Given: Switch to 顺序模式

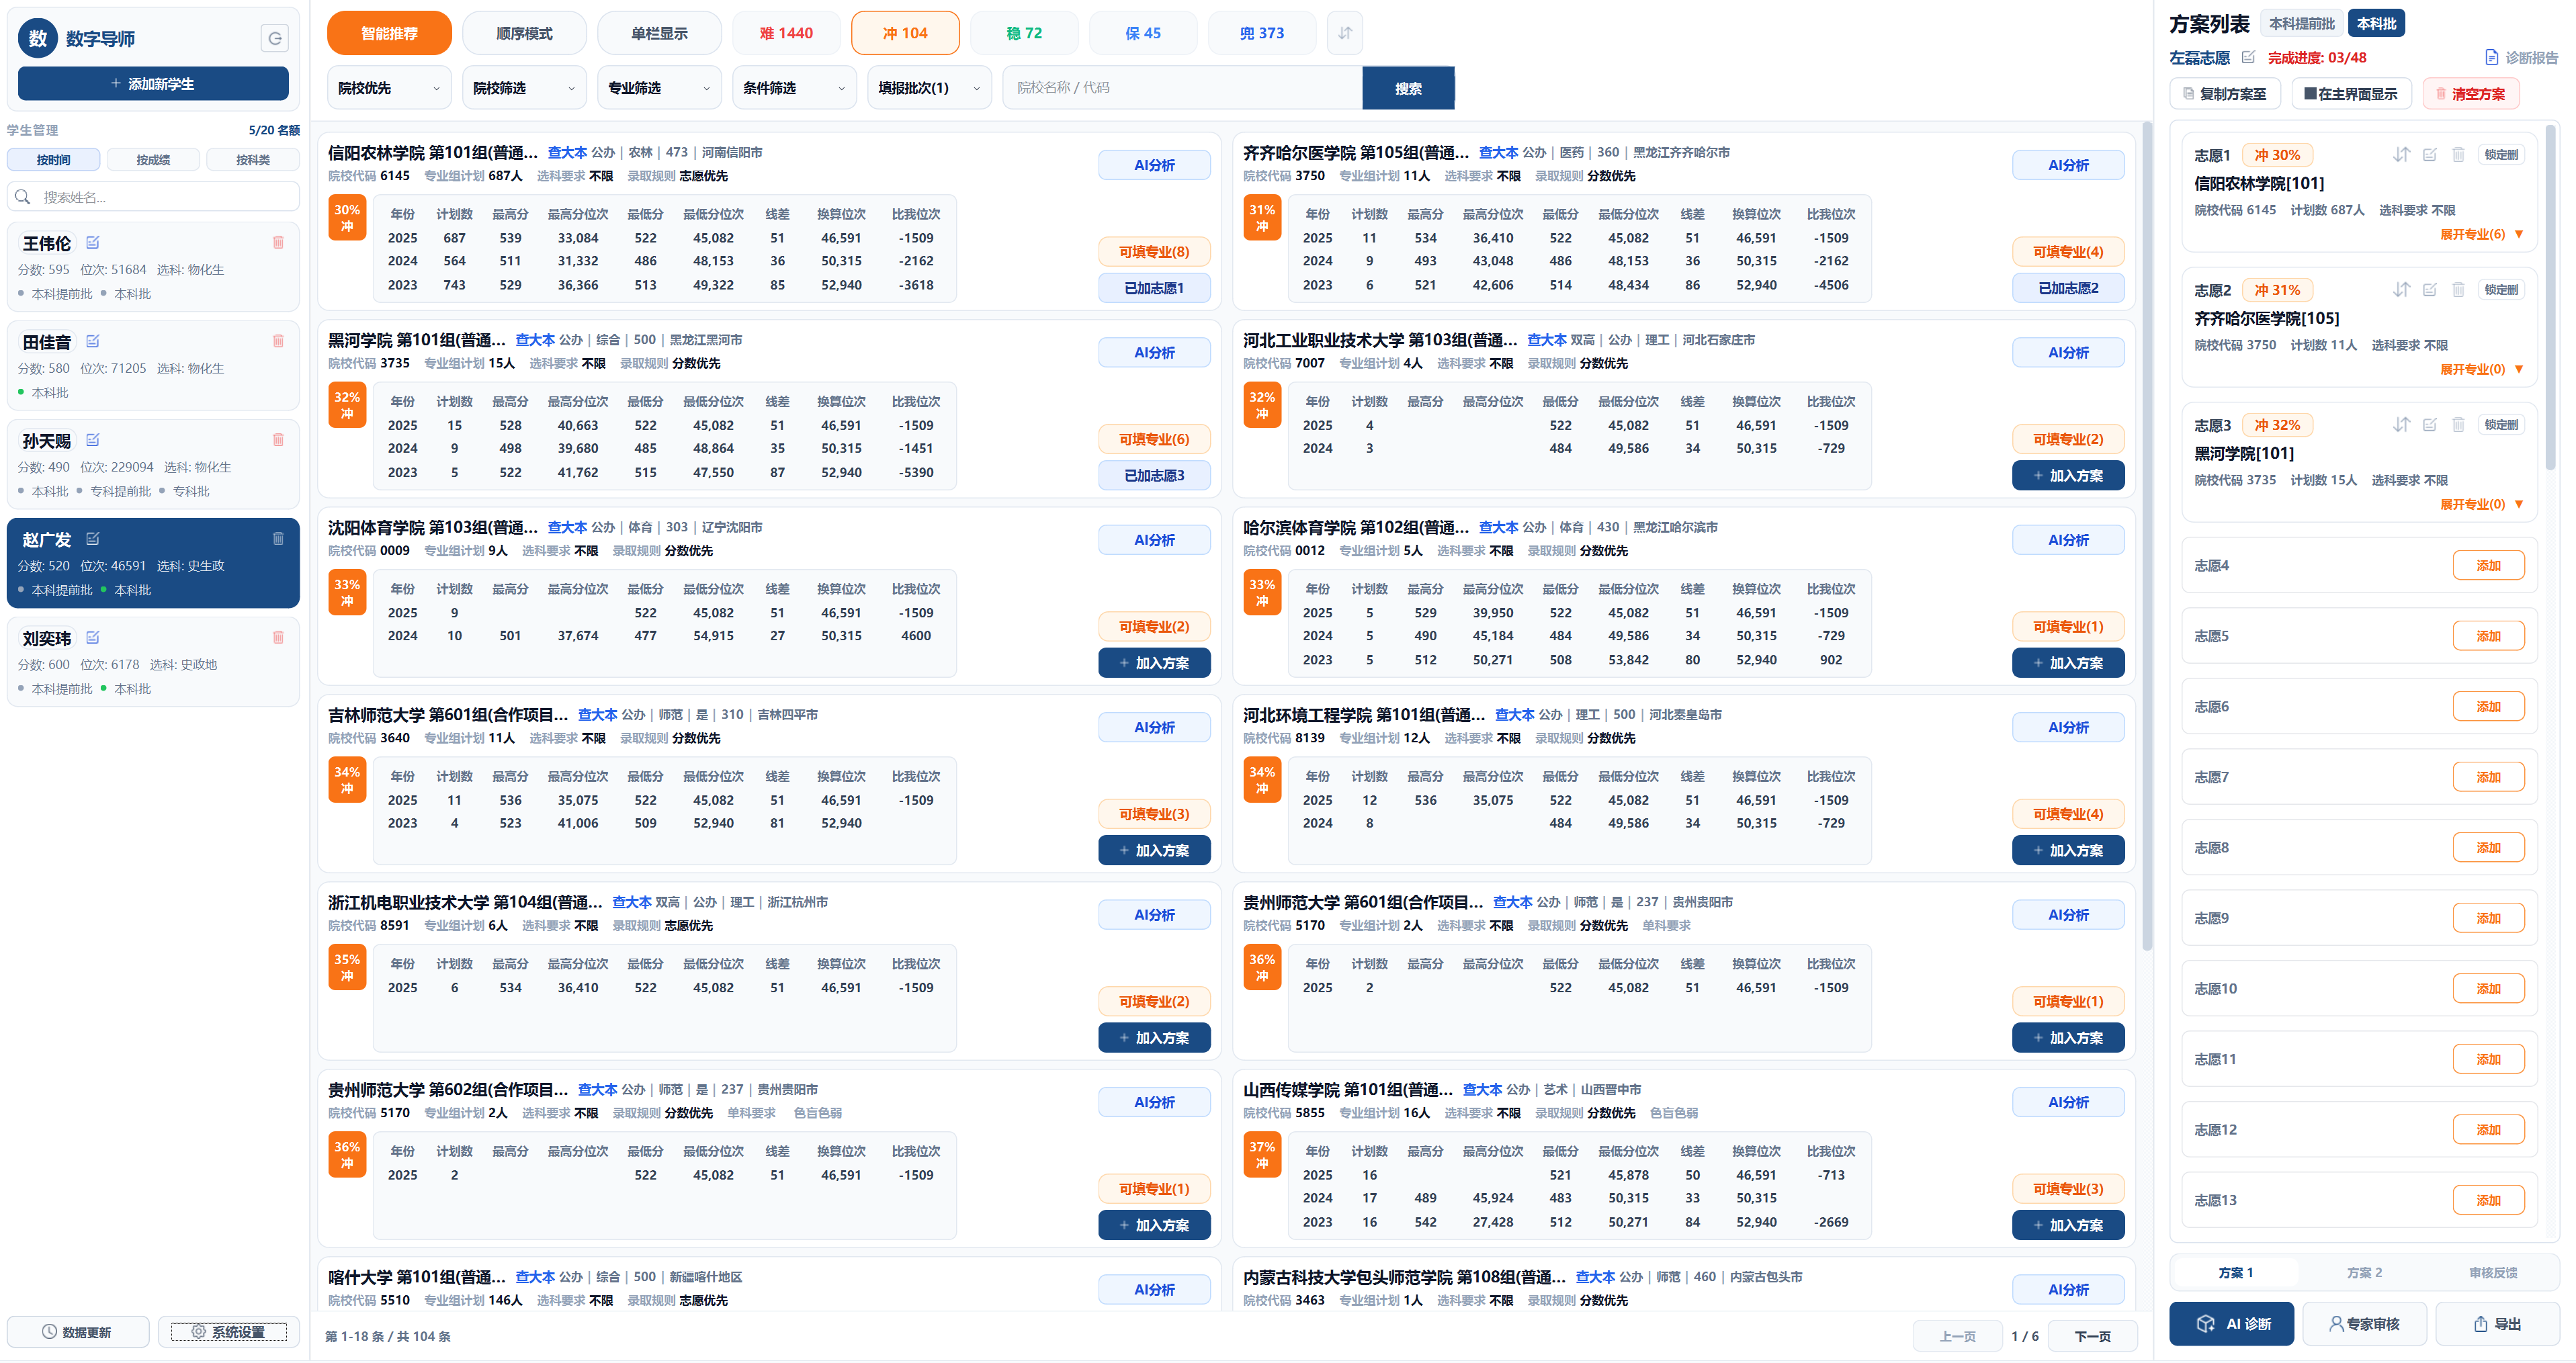Looking at the screenshot, I should click(x=524, y=33).
